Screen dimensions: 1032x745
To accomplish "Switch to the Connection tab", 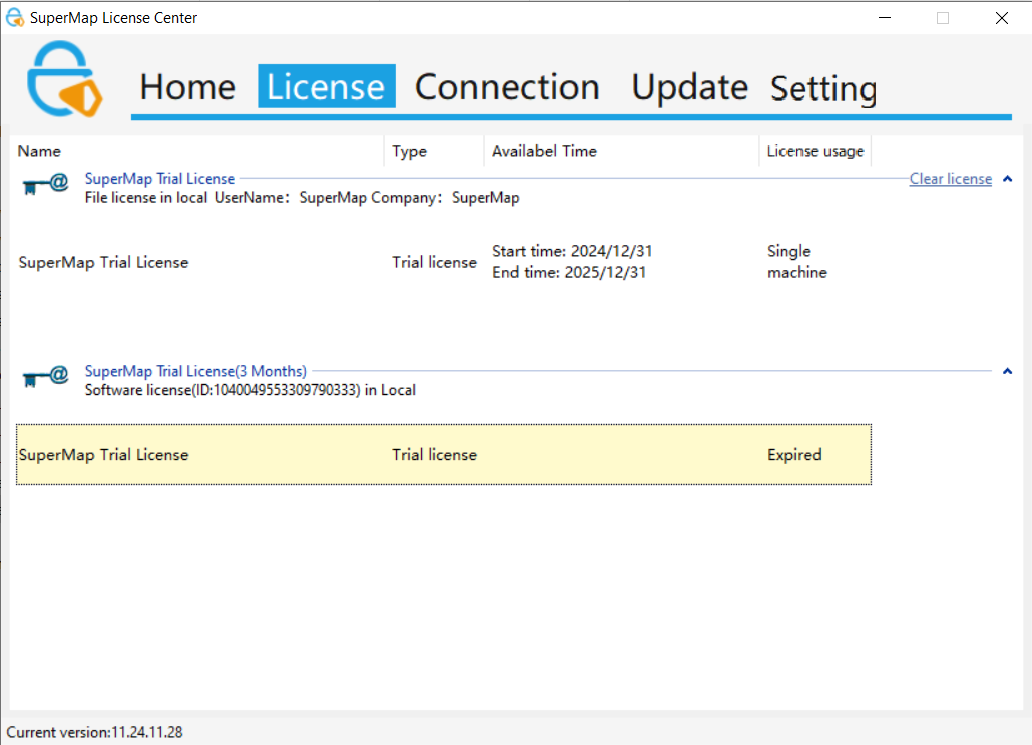I will pyautogui.click(x=507, y=87).
